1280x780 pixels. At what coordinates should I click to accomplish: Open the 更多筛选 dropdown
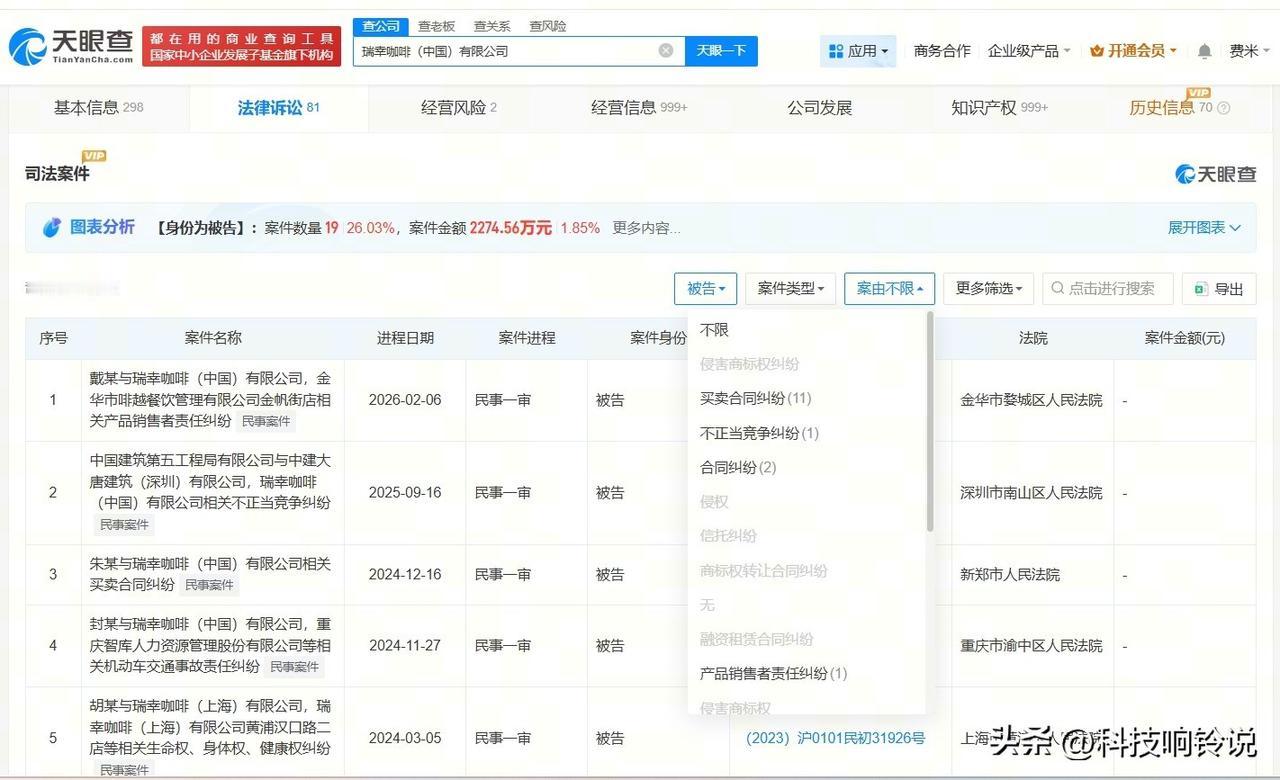click(x=988, y=289)
